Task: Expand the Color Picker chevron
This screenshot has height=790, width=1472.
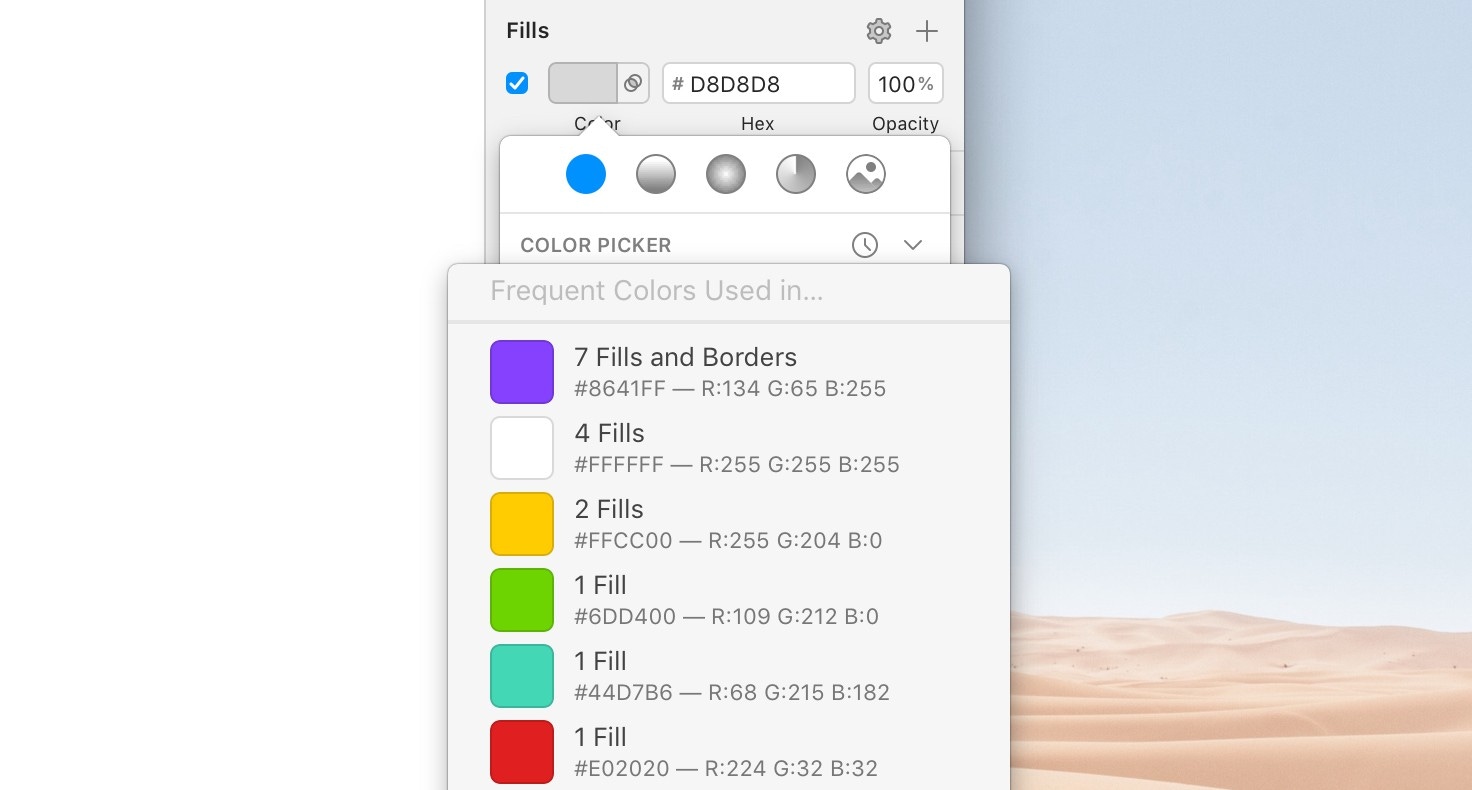Action: [x=913, y=245]
